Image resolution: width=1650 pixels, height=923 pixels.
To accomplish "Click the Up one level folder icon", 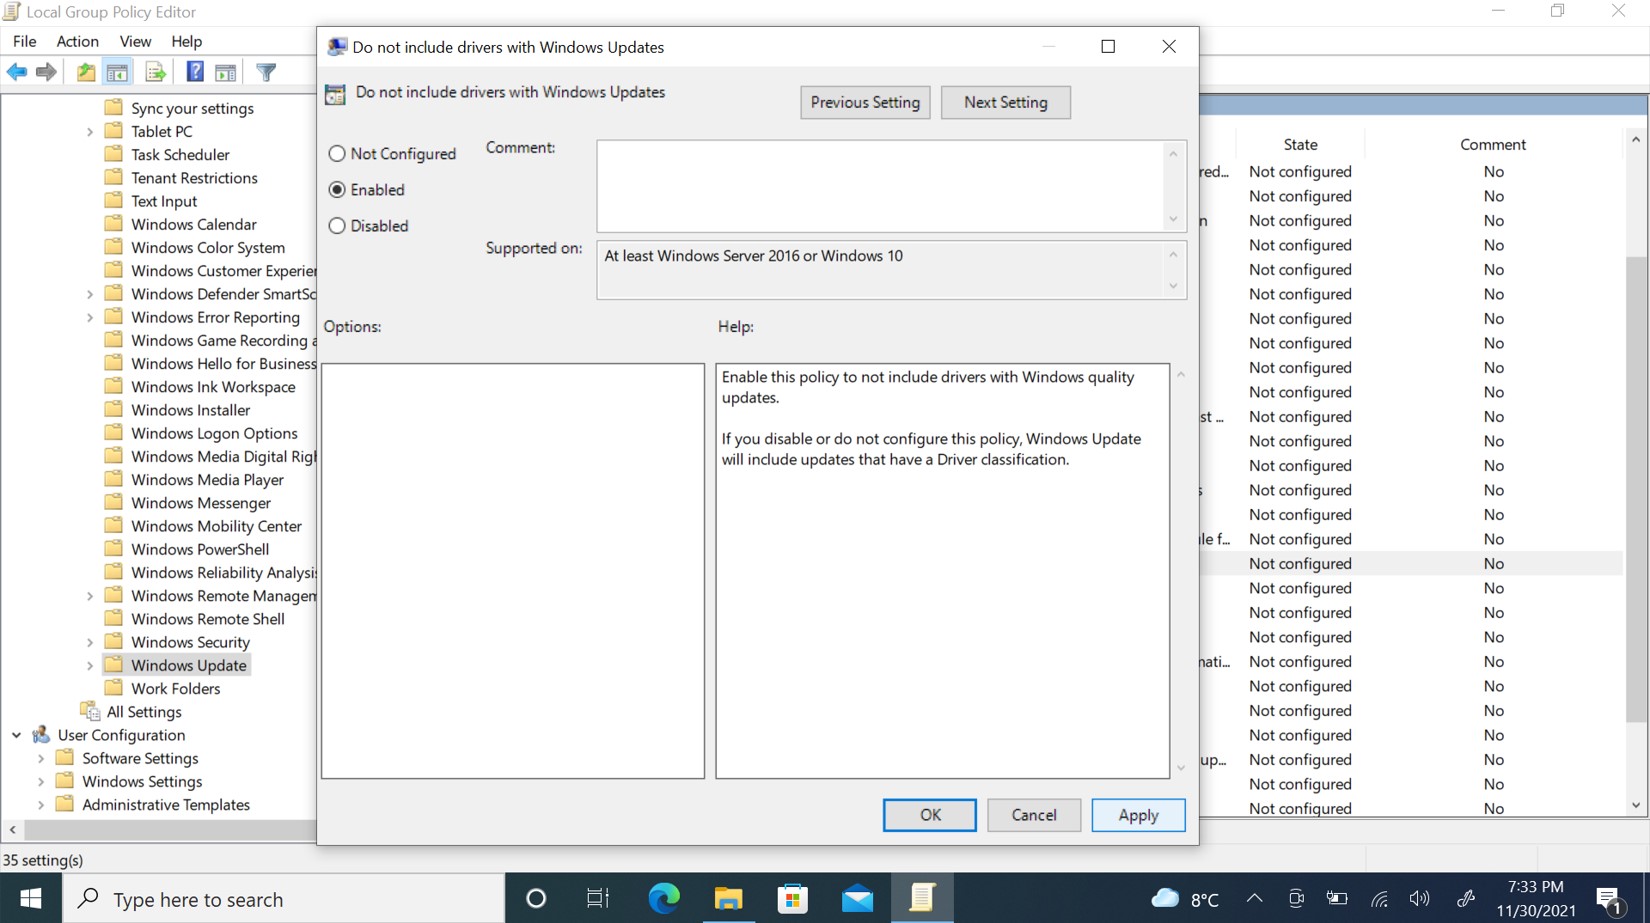I will point(86,72).
